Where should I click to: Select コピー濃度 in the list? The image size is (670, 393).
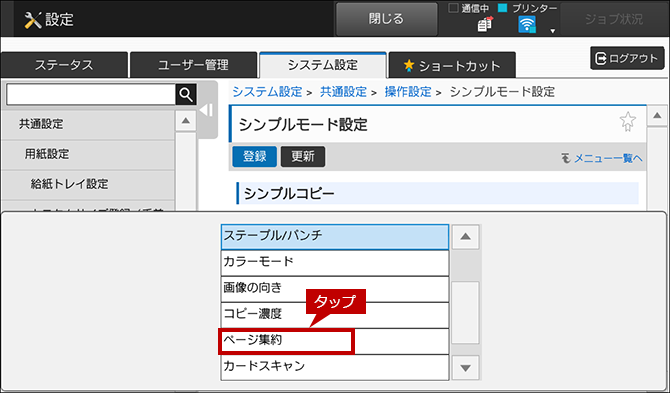coord(335,315)
